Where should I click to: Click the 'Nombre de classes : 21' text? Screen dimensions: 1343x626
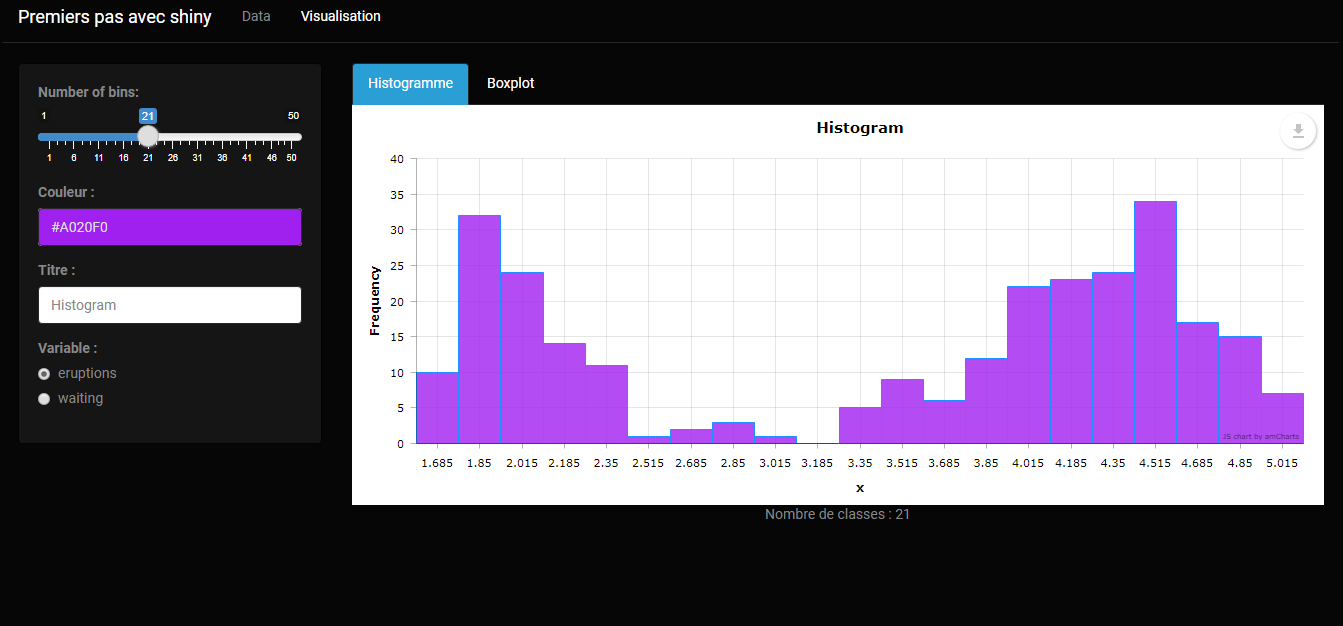point(837,513)
